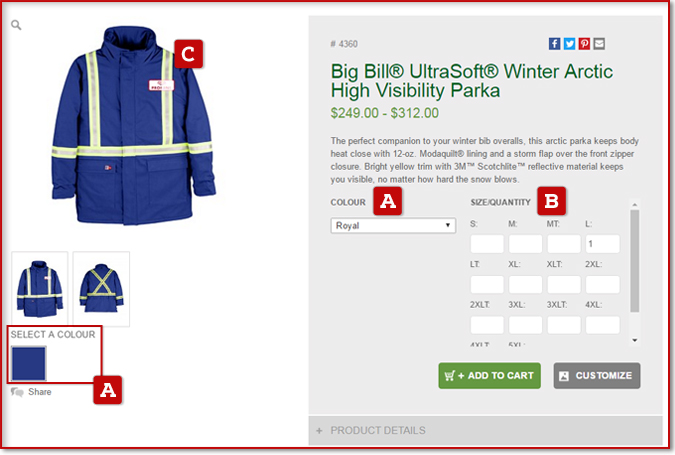675x455 pixels.
Task: Click the magnifier zoom icon above parka
Action: (16, 25)
